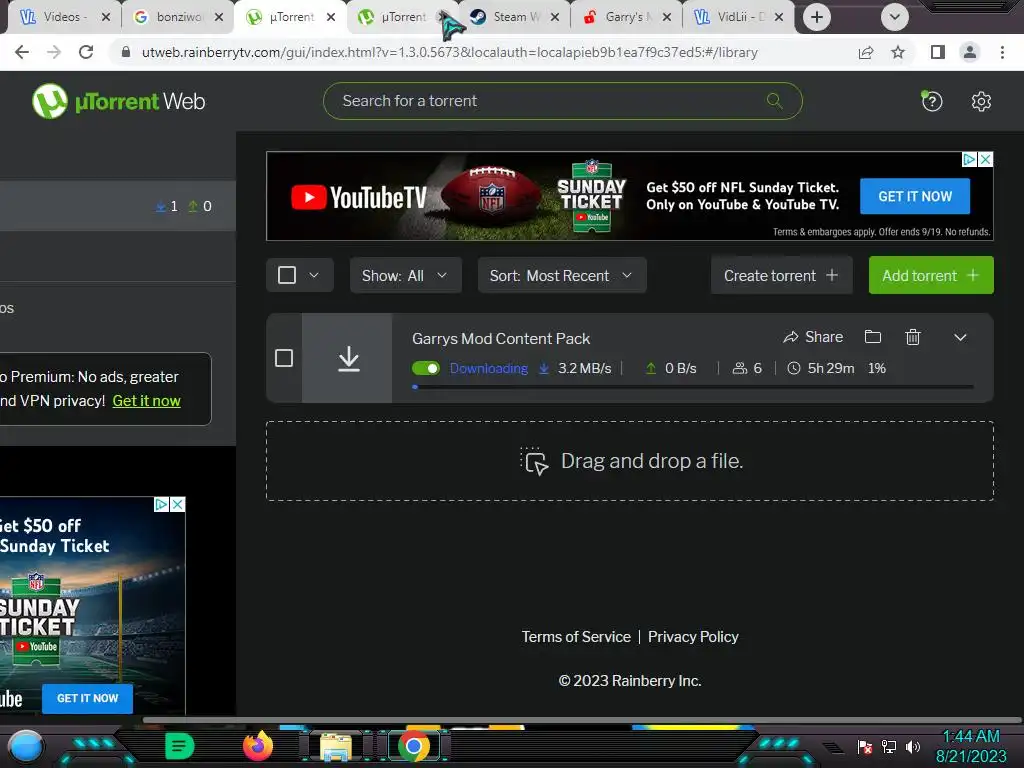The height and width of the screenshot is (768, 1024).
Task: Open the settings gear icon
Action: [x=981, y=101]
